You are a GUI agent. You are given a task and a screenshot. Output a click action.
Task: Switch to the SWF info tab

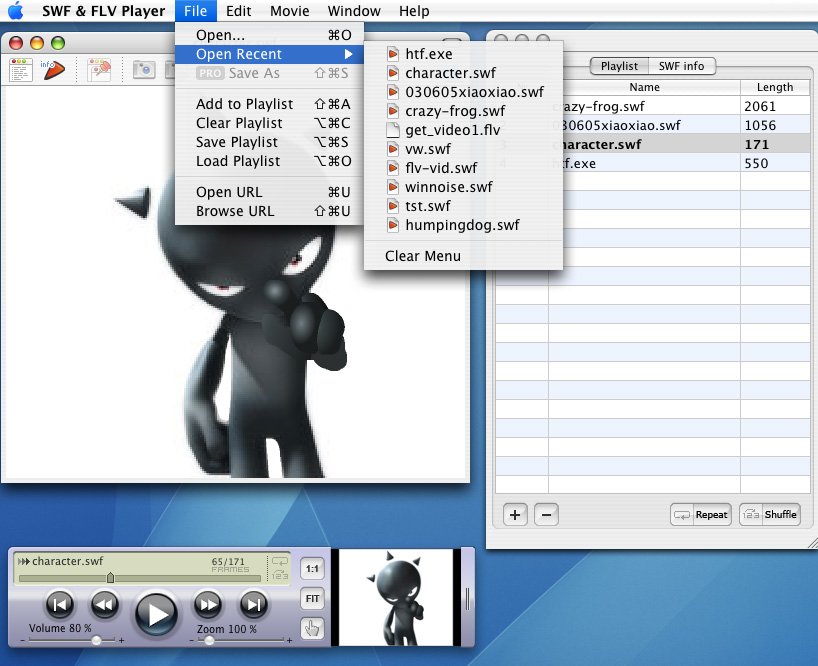tap(681, 66)
